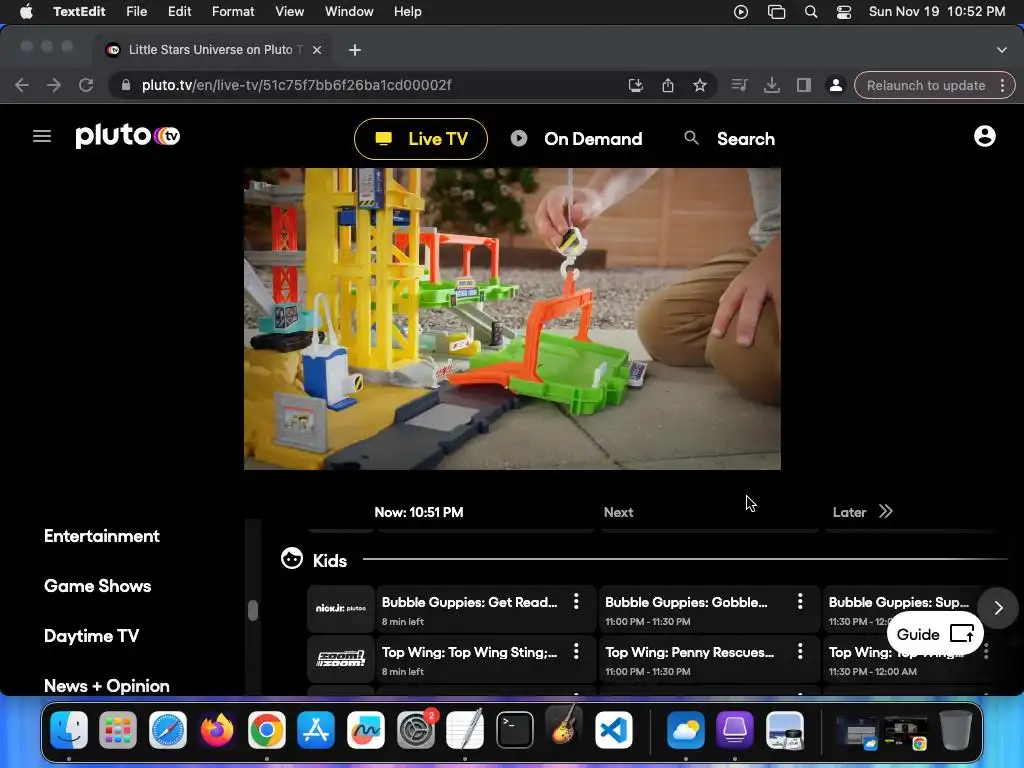Screen dimensions: 1024x768
Task: Go back in browser history
Action: 22,85
